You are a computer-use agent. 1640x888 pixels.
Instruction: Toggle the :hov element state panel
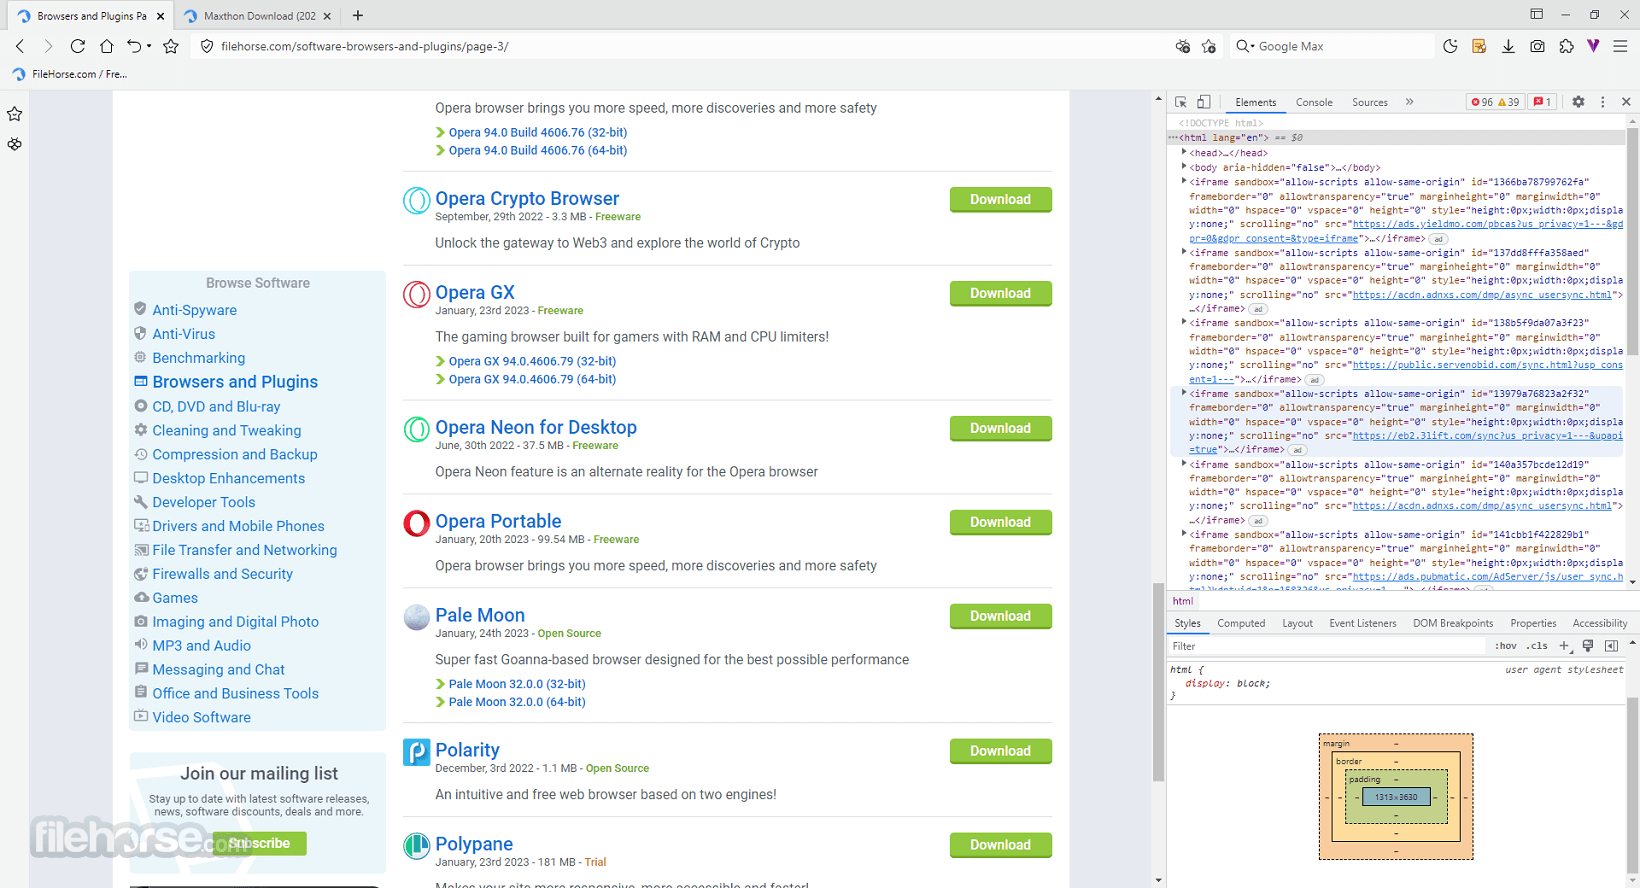click(x=1505, y=646)
